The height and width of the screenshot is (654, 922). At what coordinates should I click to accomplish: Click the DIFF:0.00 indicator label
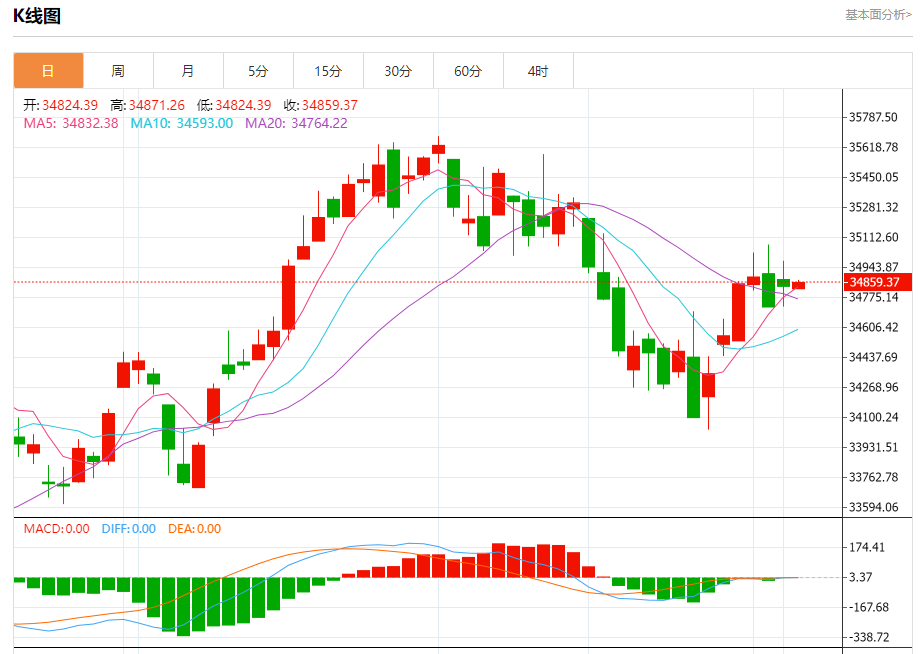coord(129,529)
